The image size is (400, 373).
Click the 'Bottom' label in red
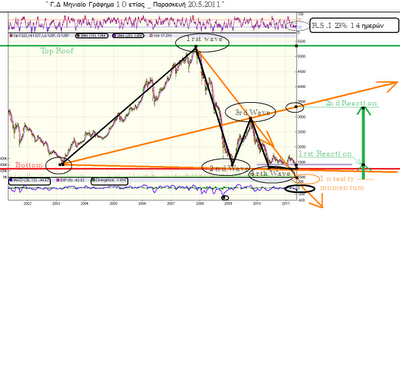29,165
